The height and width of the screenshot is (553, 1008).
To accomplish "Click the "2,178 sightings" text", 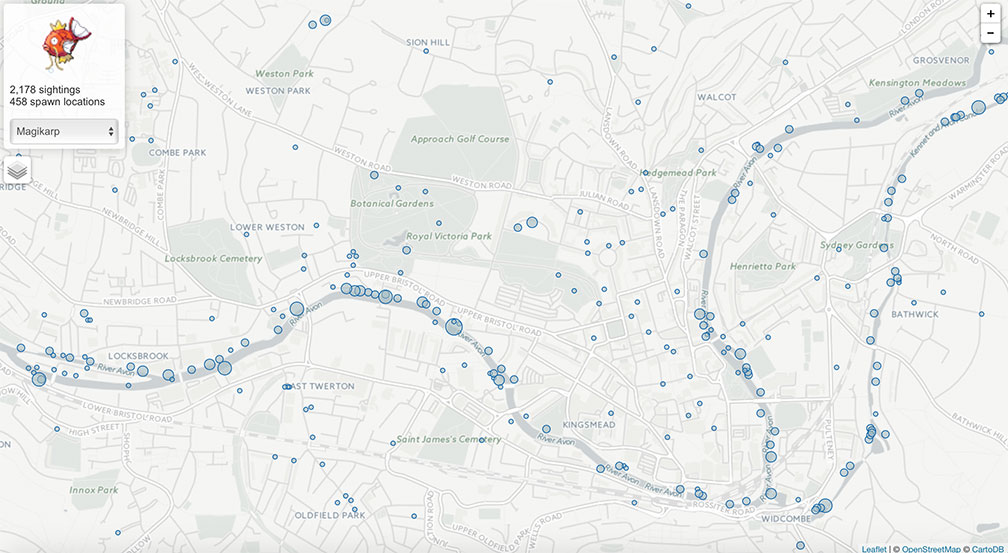I will 45,90.
